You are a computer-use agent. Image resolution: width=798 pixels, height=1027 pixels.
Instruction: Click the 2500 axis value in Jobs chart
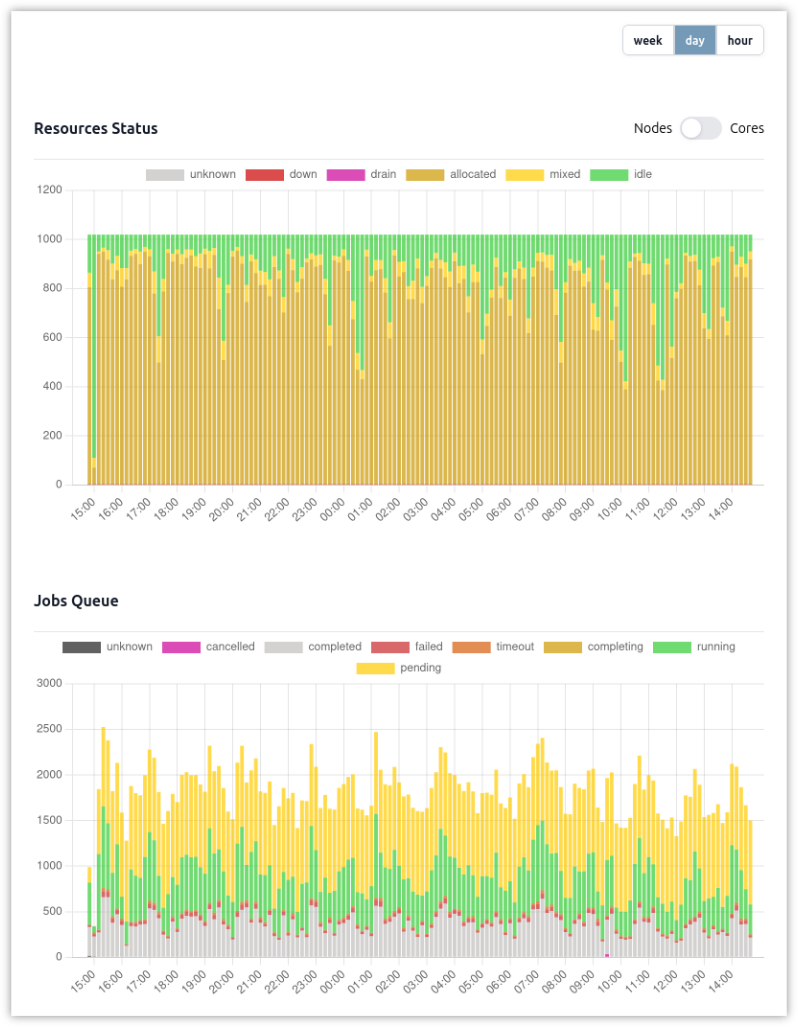click(50, 729)
